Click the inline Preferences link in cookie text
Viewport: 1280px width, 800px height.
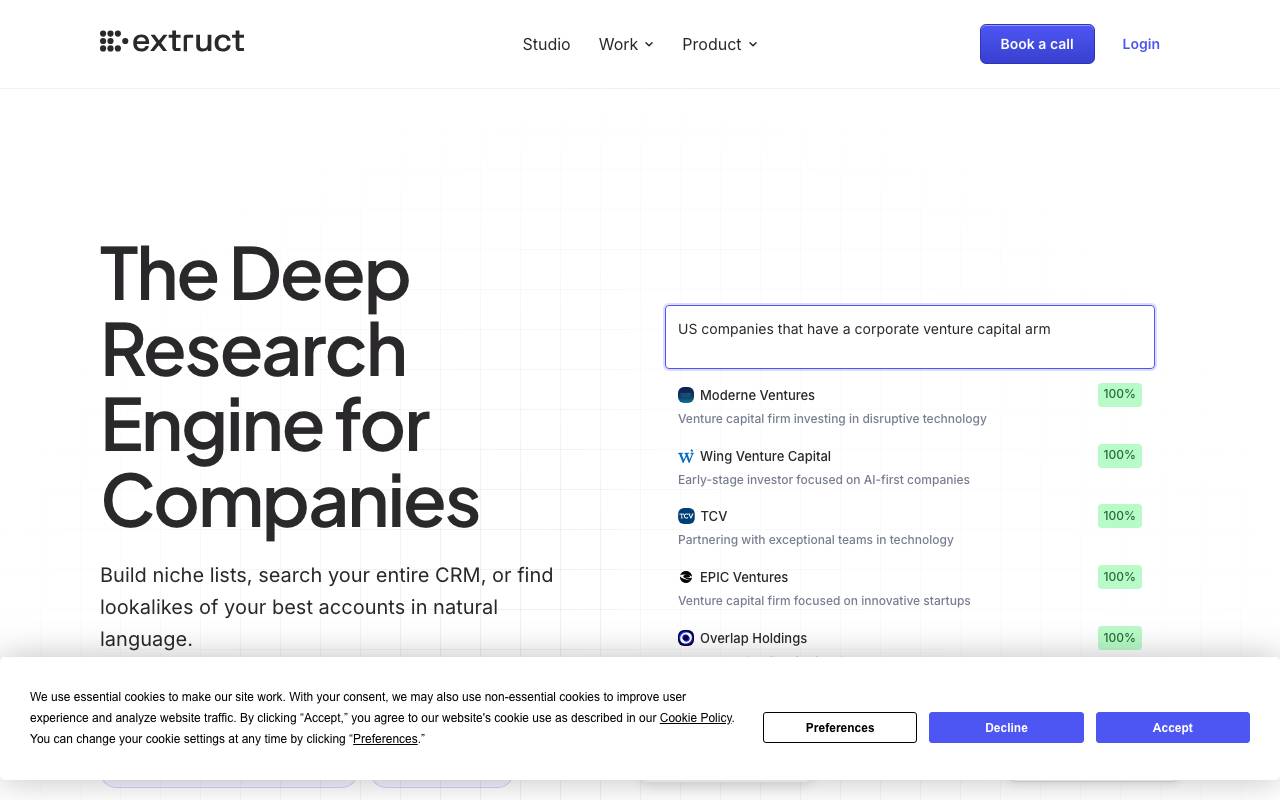[385, 739]
